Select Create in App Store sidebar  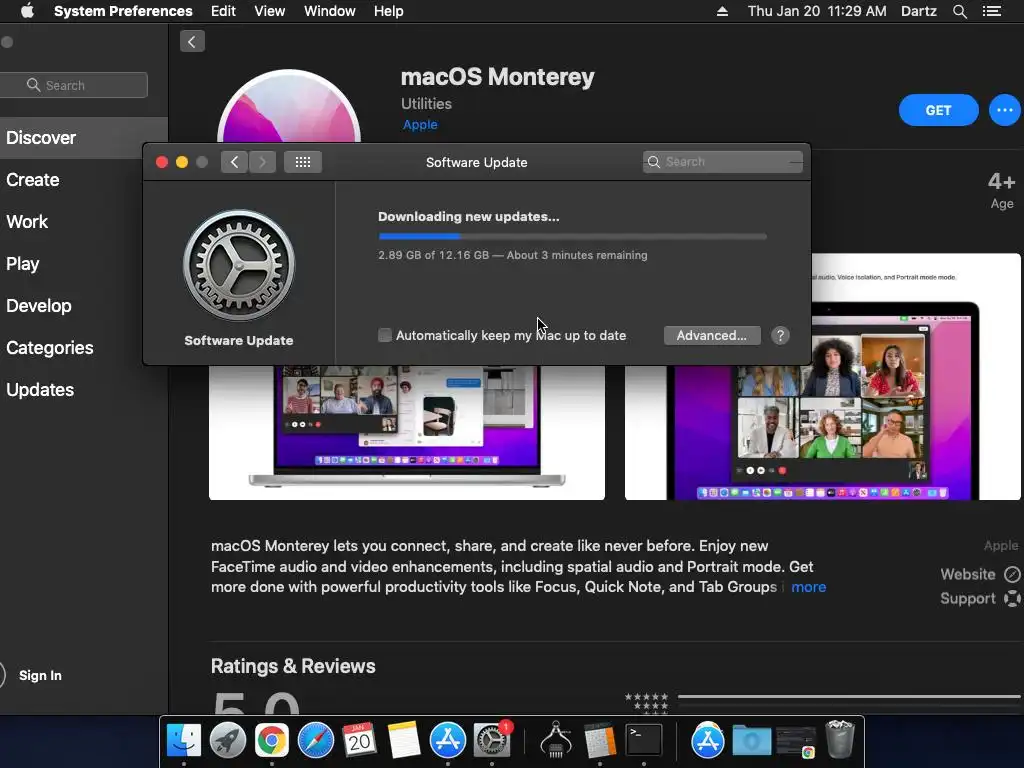tap(84, 180)
